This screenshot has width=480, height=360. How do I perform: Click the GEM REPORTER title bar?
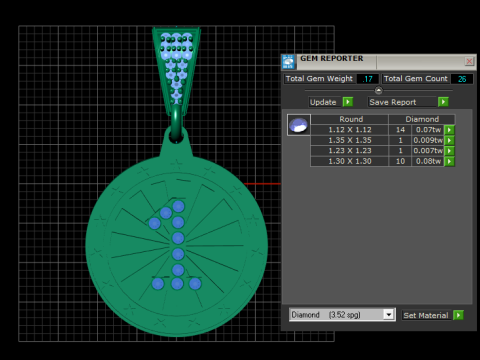click(x=378, y=62)
